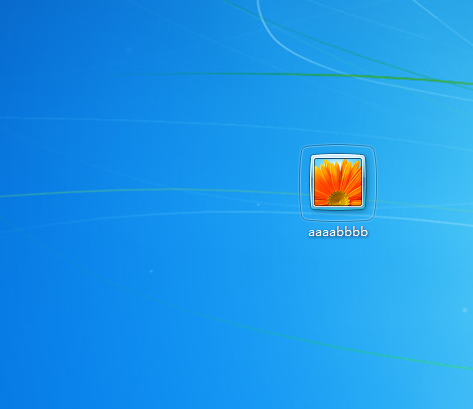Select the orange flower user account picture
This screenshot has width=473, height=409.
(338, 182)
